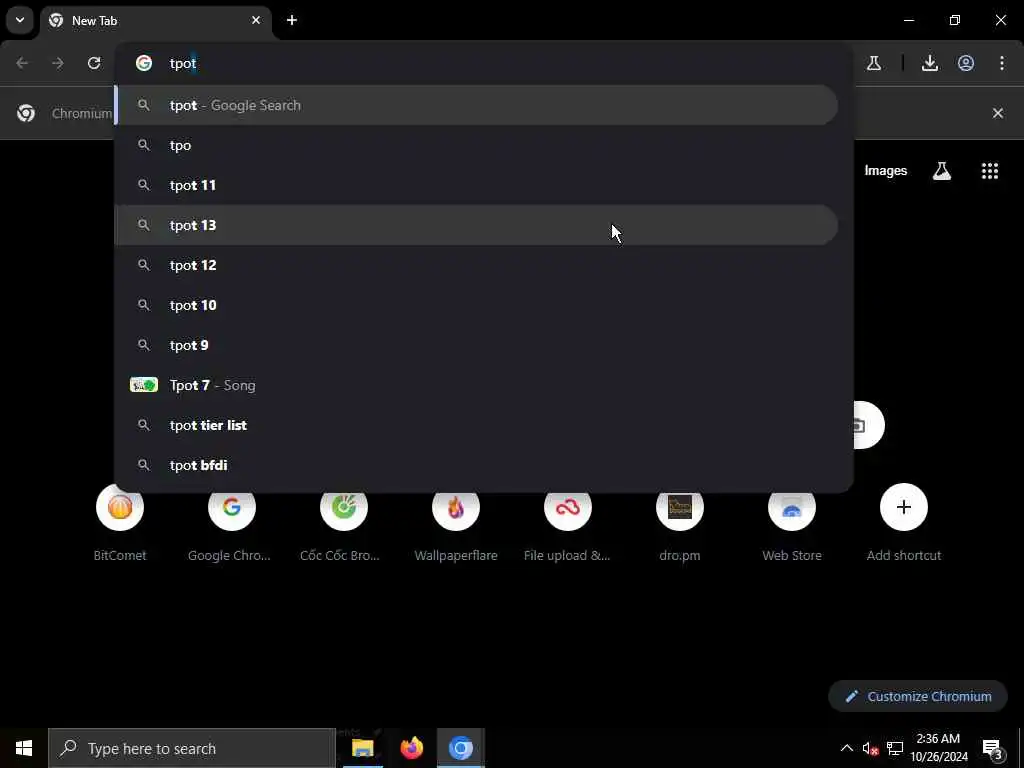Open the notification center icon
This screenshot has height=768, width=1024.
(993, 748)
